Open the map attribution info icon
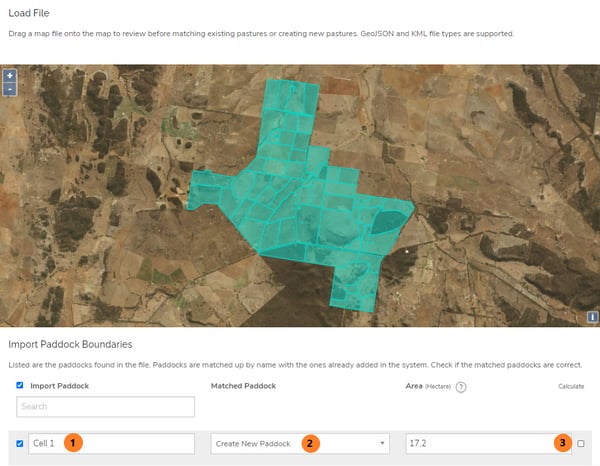600x466 pixels. pyautogui.click(x=592, y=317)
